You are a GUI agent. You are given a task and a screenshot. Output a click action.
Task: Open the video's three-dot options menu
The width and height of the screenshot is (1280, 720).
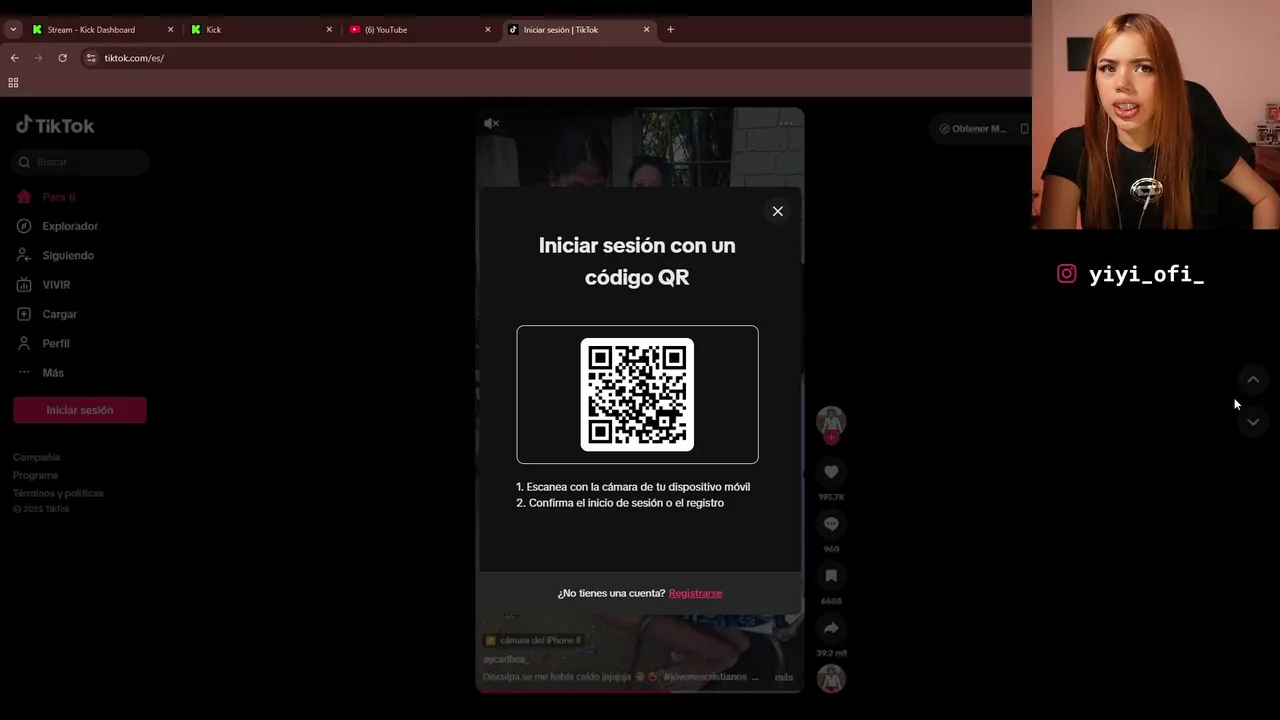[x=787, y=123]
